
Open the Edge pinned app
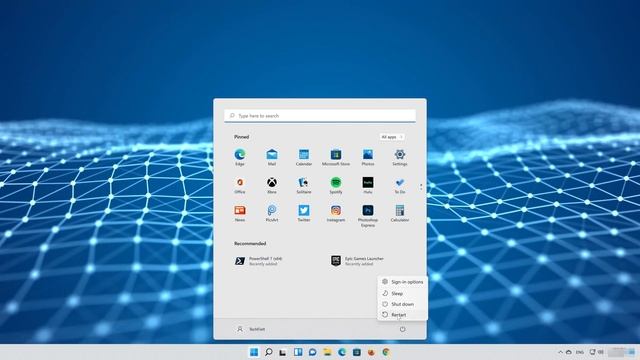pos(240,157)
